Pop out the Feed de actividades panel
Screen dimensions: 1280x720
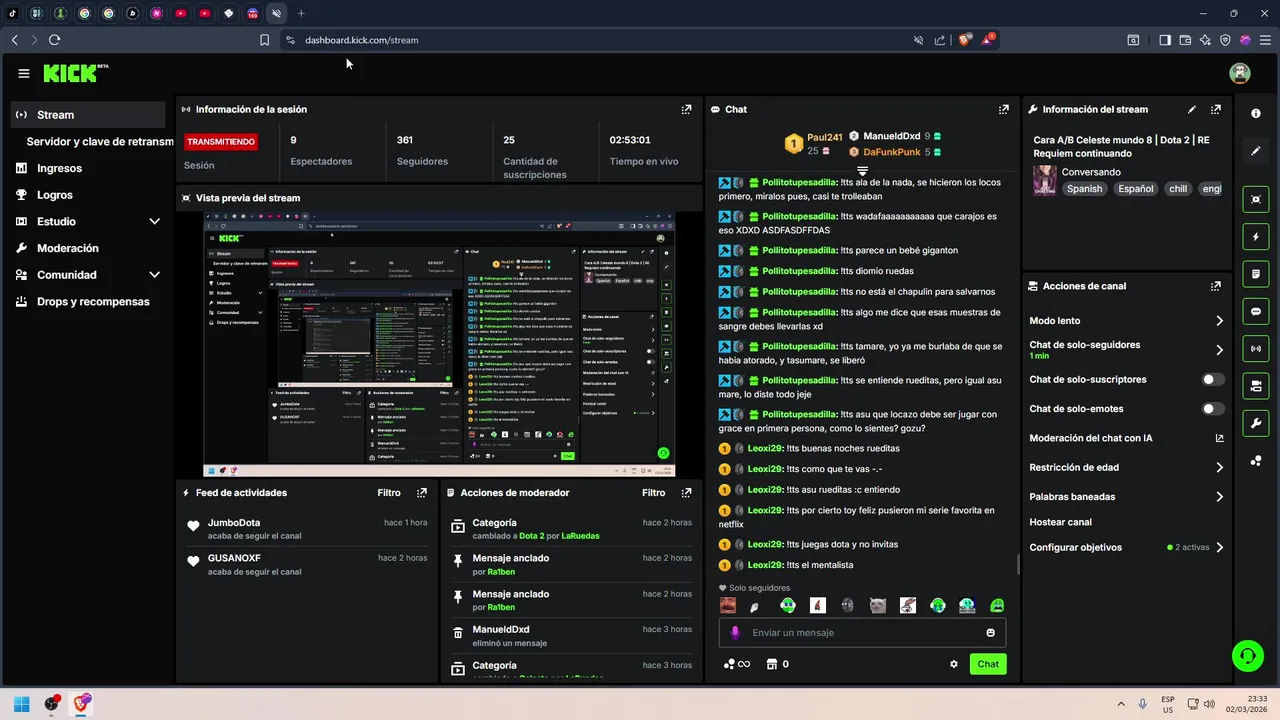422,493
